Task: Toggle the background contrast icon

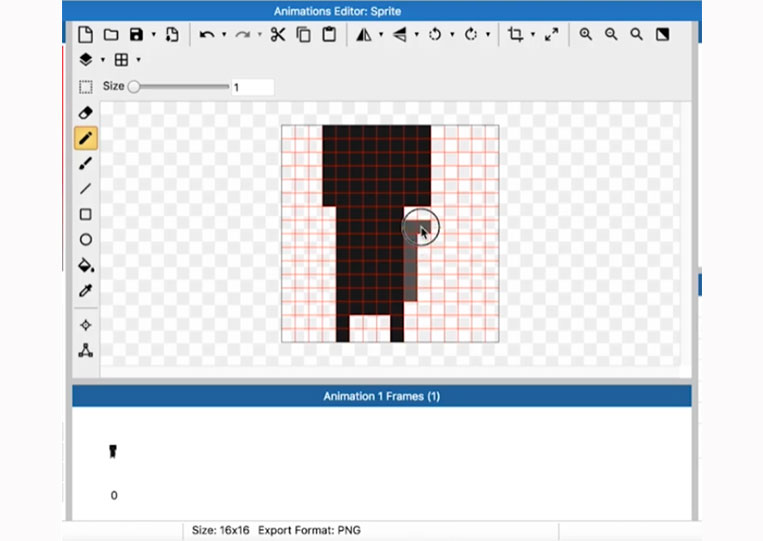Action: pyautogui.click(x=662, y=35)
